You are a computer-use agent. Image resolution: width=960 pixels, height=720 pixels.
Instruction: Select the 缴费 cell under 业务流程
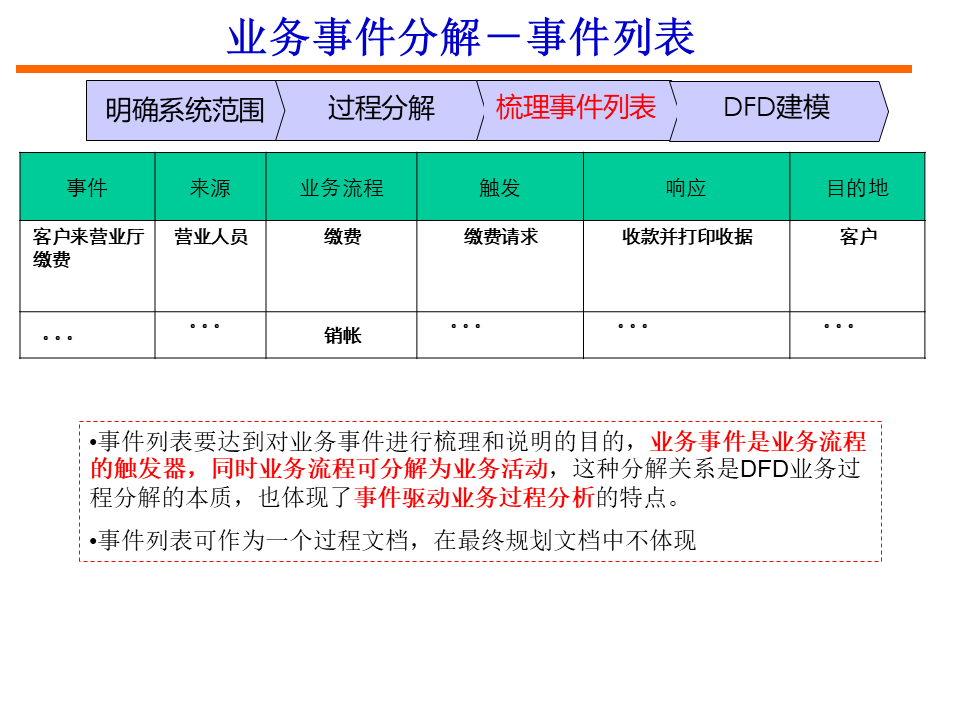[x=341, y=266]
